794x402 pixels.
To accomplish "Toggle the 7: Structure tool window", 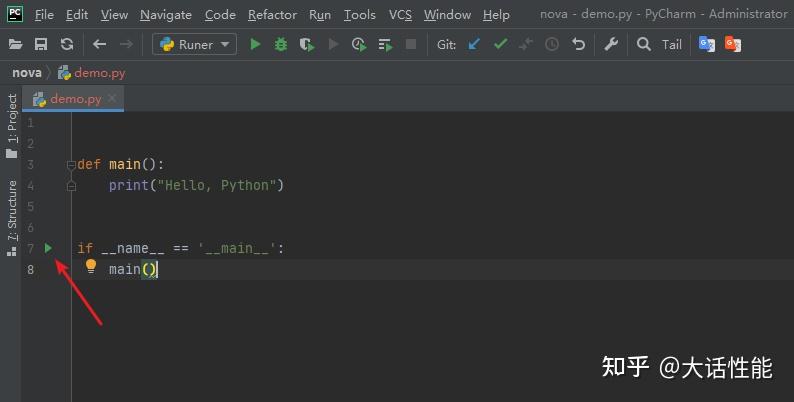I will (x=12, y=218).
